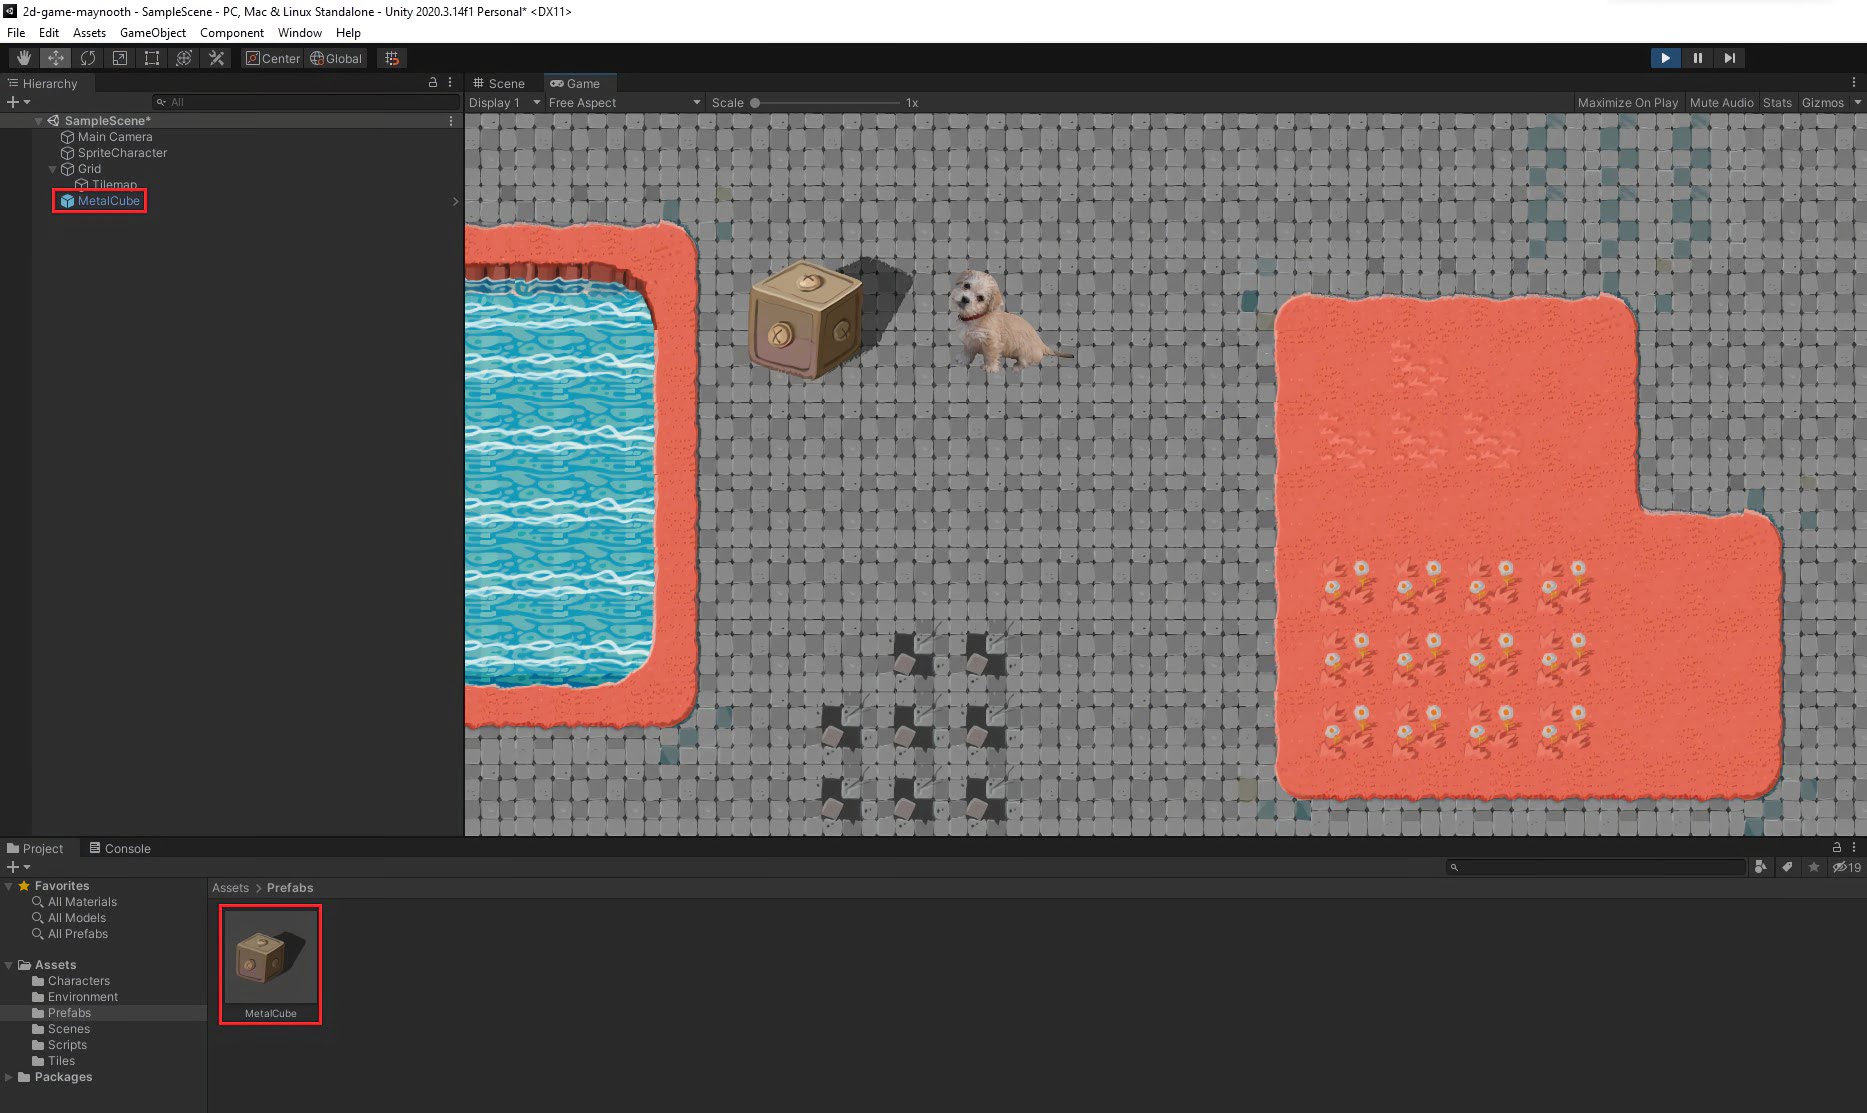Switch to the Project tab
This screenshot has width=1867, height=1113.
pos(36,848)
